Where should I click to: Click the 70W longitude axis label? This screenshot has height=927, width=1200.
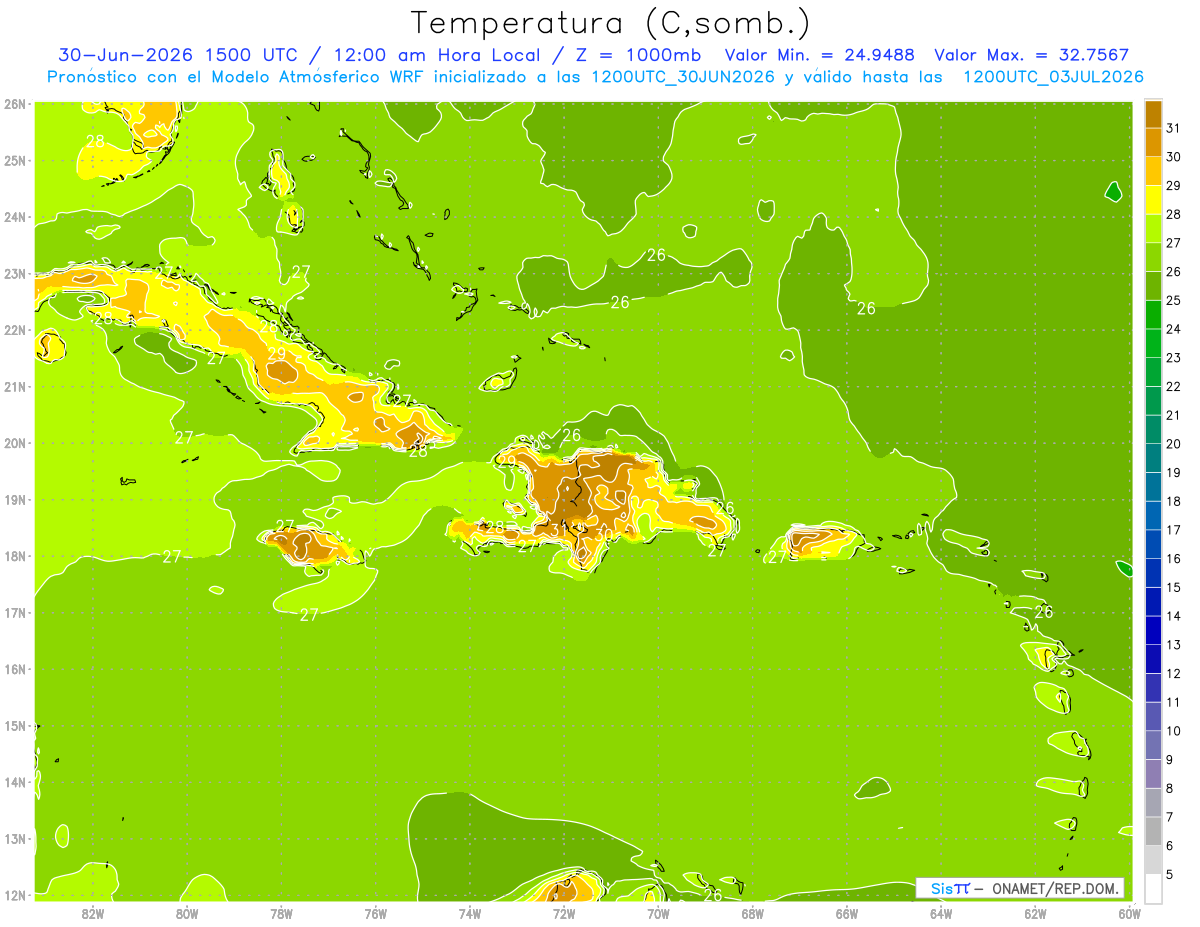coord(658,913)
